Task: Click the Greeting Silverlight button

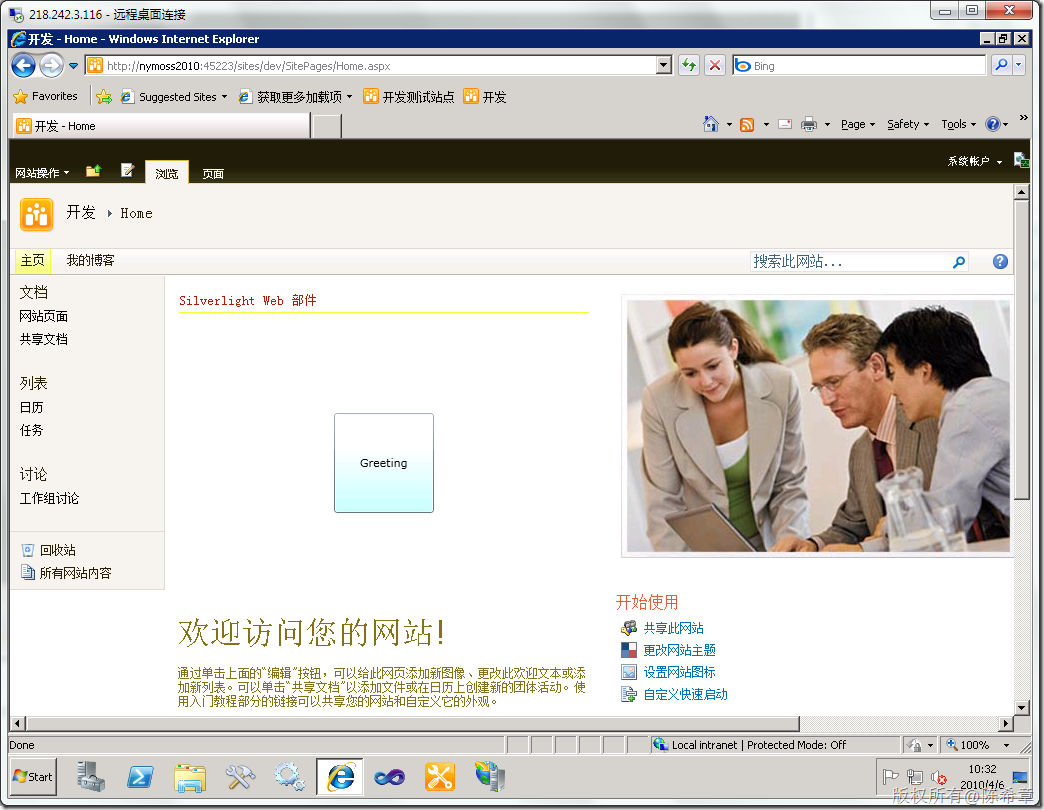Action: [x=384, y=463]
